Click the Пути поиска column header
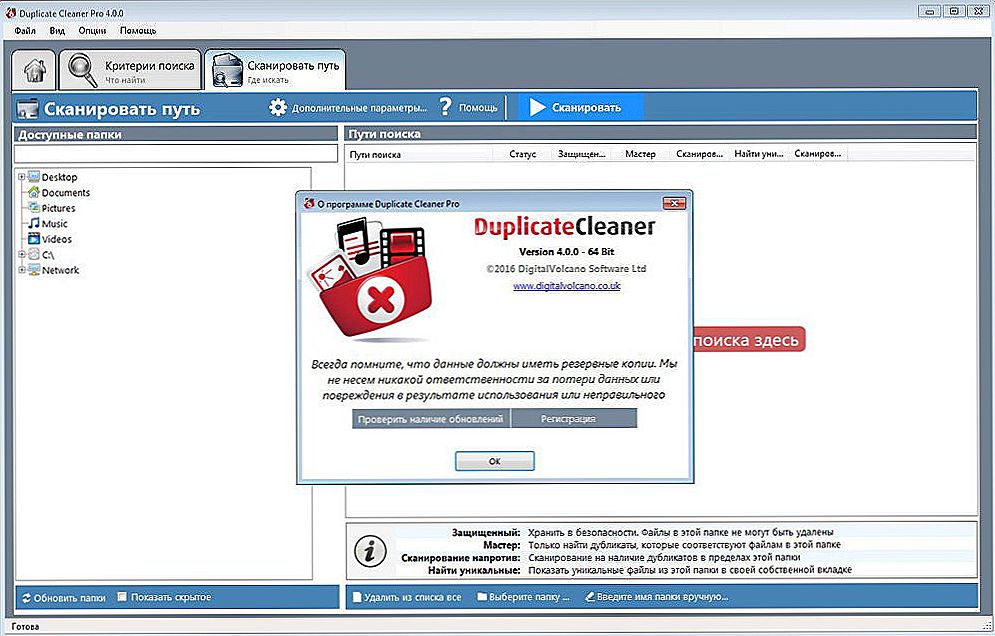Viewport: 995px width, 636px height. [419, 154]
